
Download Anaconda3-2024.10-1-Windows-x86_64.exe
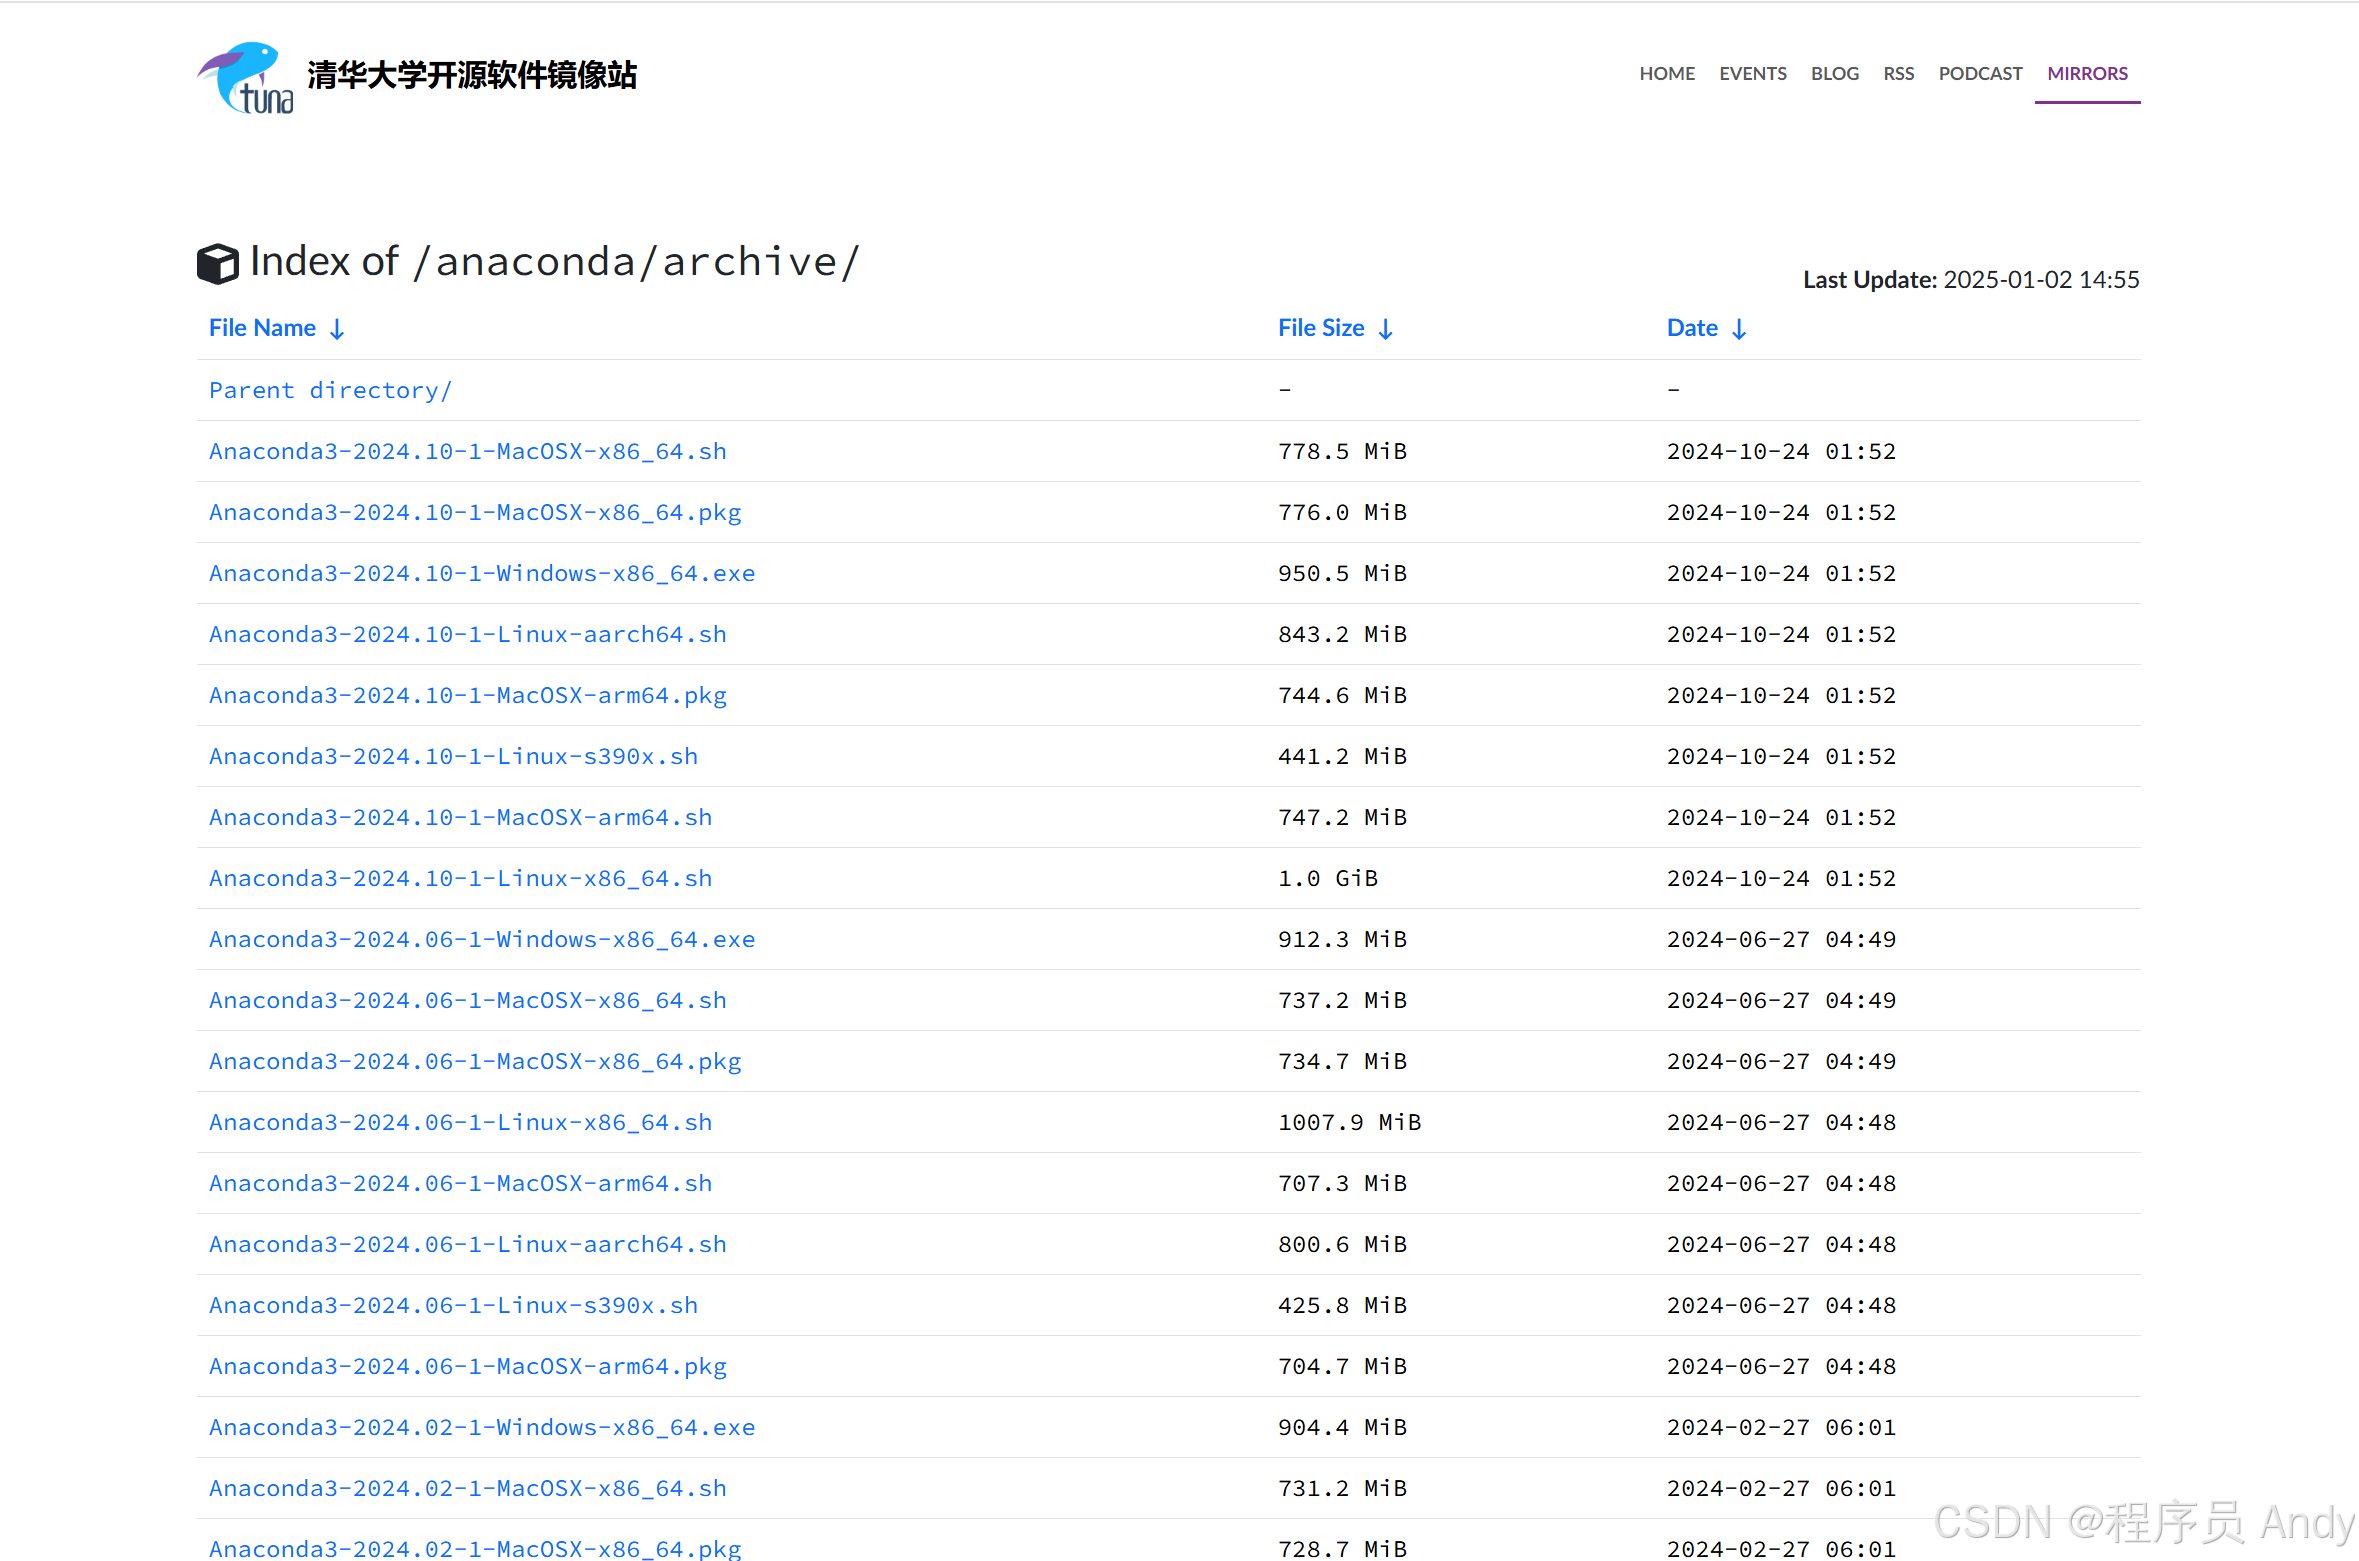[x=481, y=573]
